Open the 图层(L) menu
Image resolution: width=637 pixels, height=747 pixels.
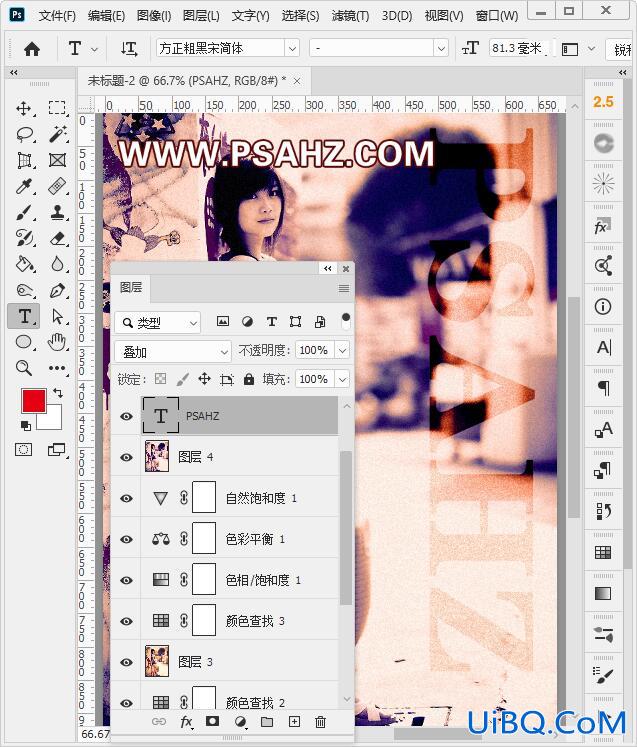[201, 16]
